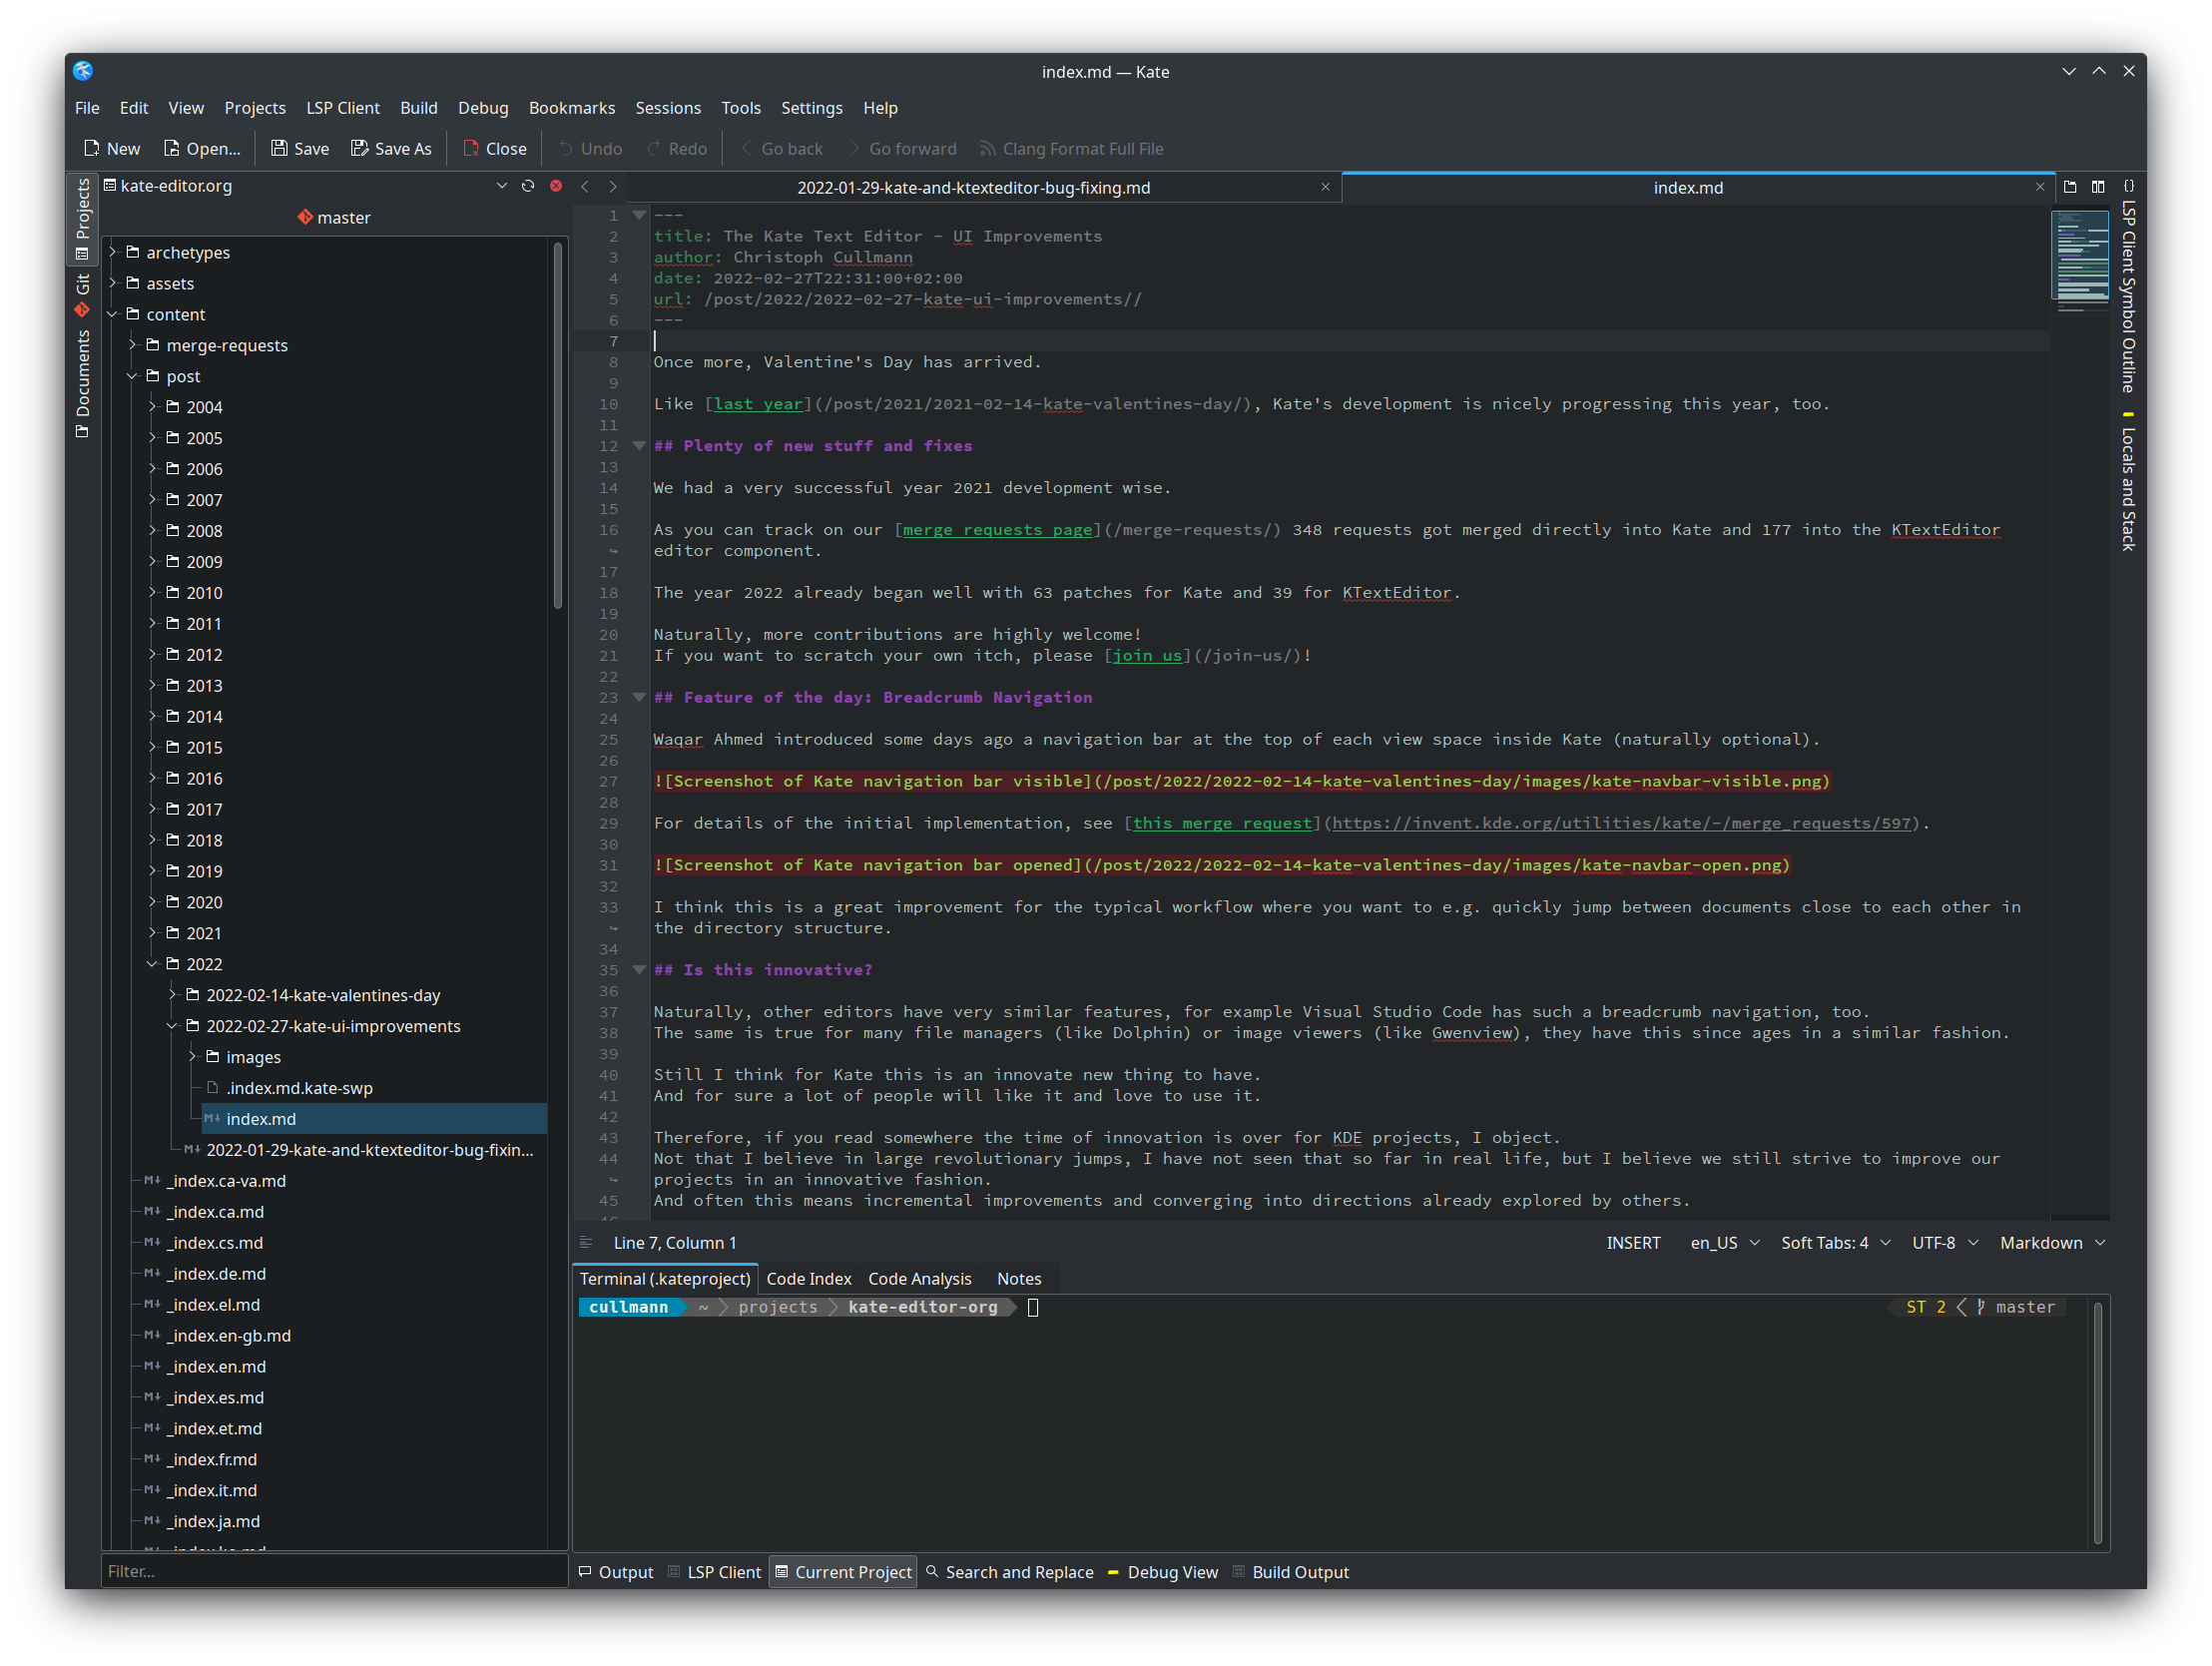Toggle the LSP Client Symbol Outline panel
Image resolution: width=2212 pixels, height=1666 pixels.
point(2128,285)
